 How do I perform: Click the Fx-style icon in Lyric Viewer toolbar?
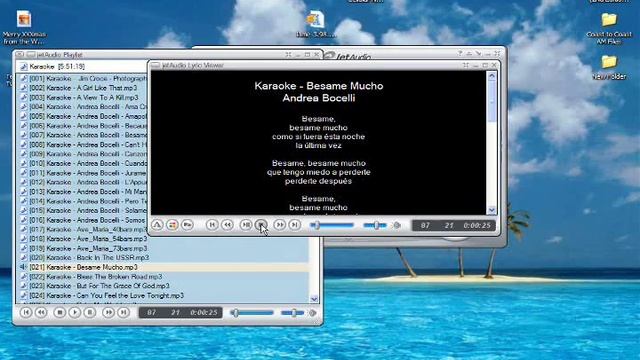[x=187, y=225]
